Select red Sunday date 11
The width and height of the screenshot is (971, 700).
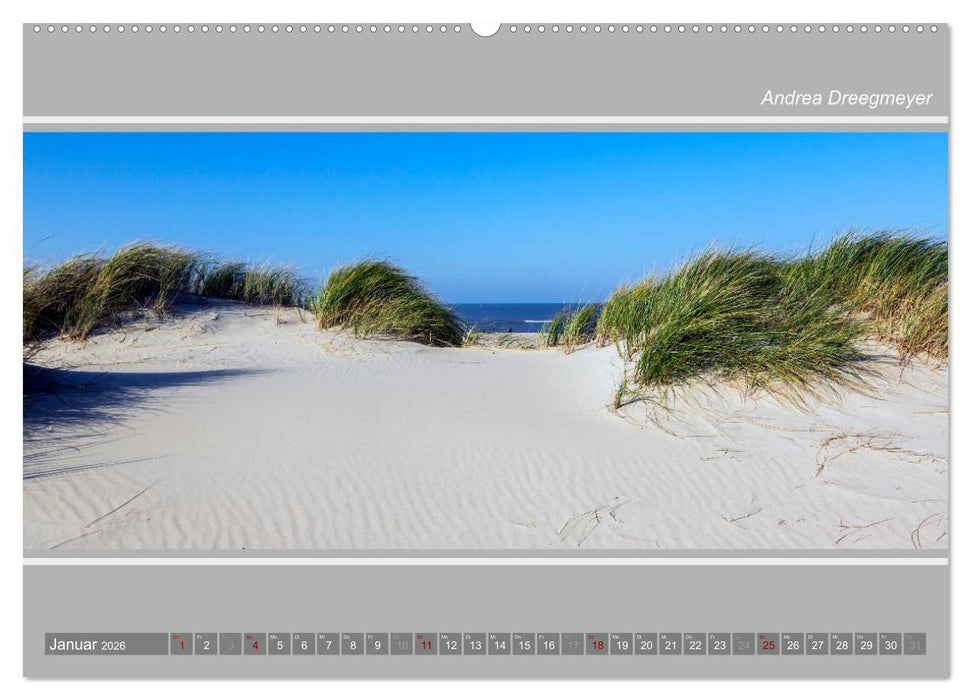(x=426, y=645)
